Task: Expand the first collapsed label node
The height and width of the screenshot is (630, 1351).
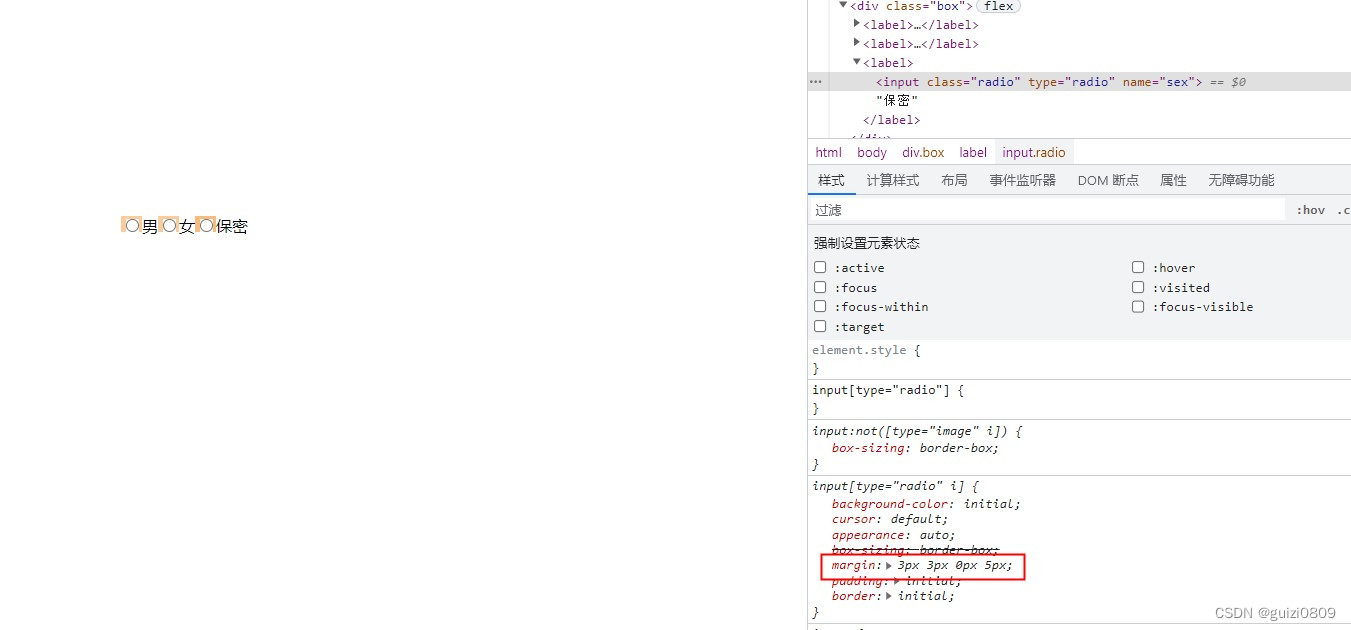Action: pyautogui.click(x=857, y=24)
